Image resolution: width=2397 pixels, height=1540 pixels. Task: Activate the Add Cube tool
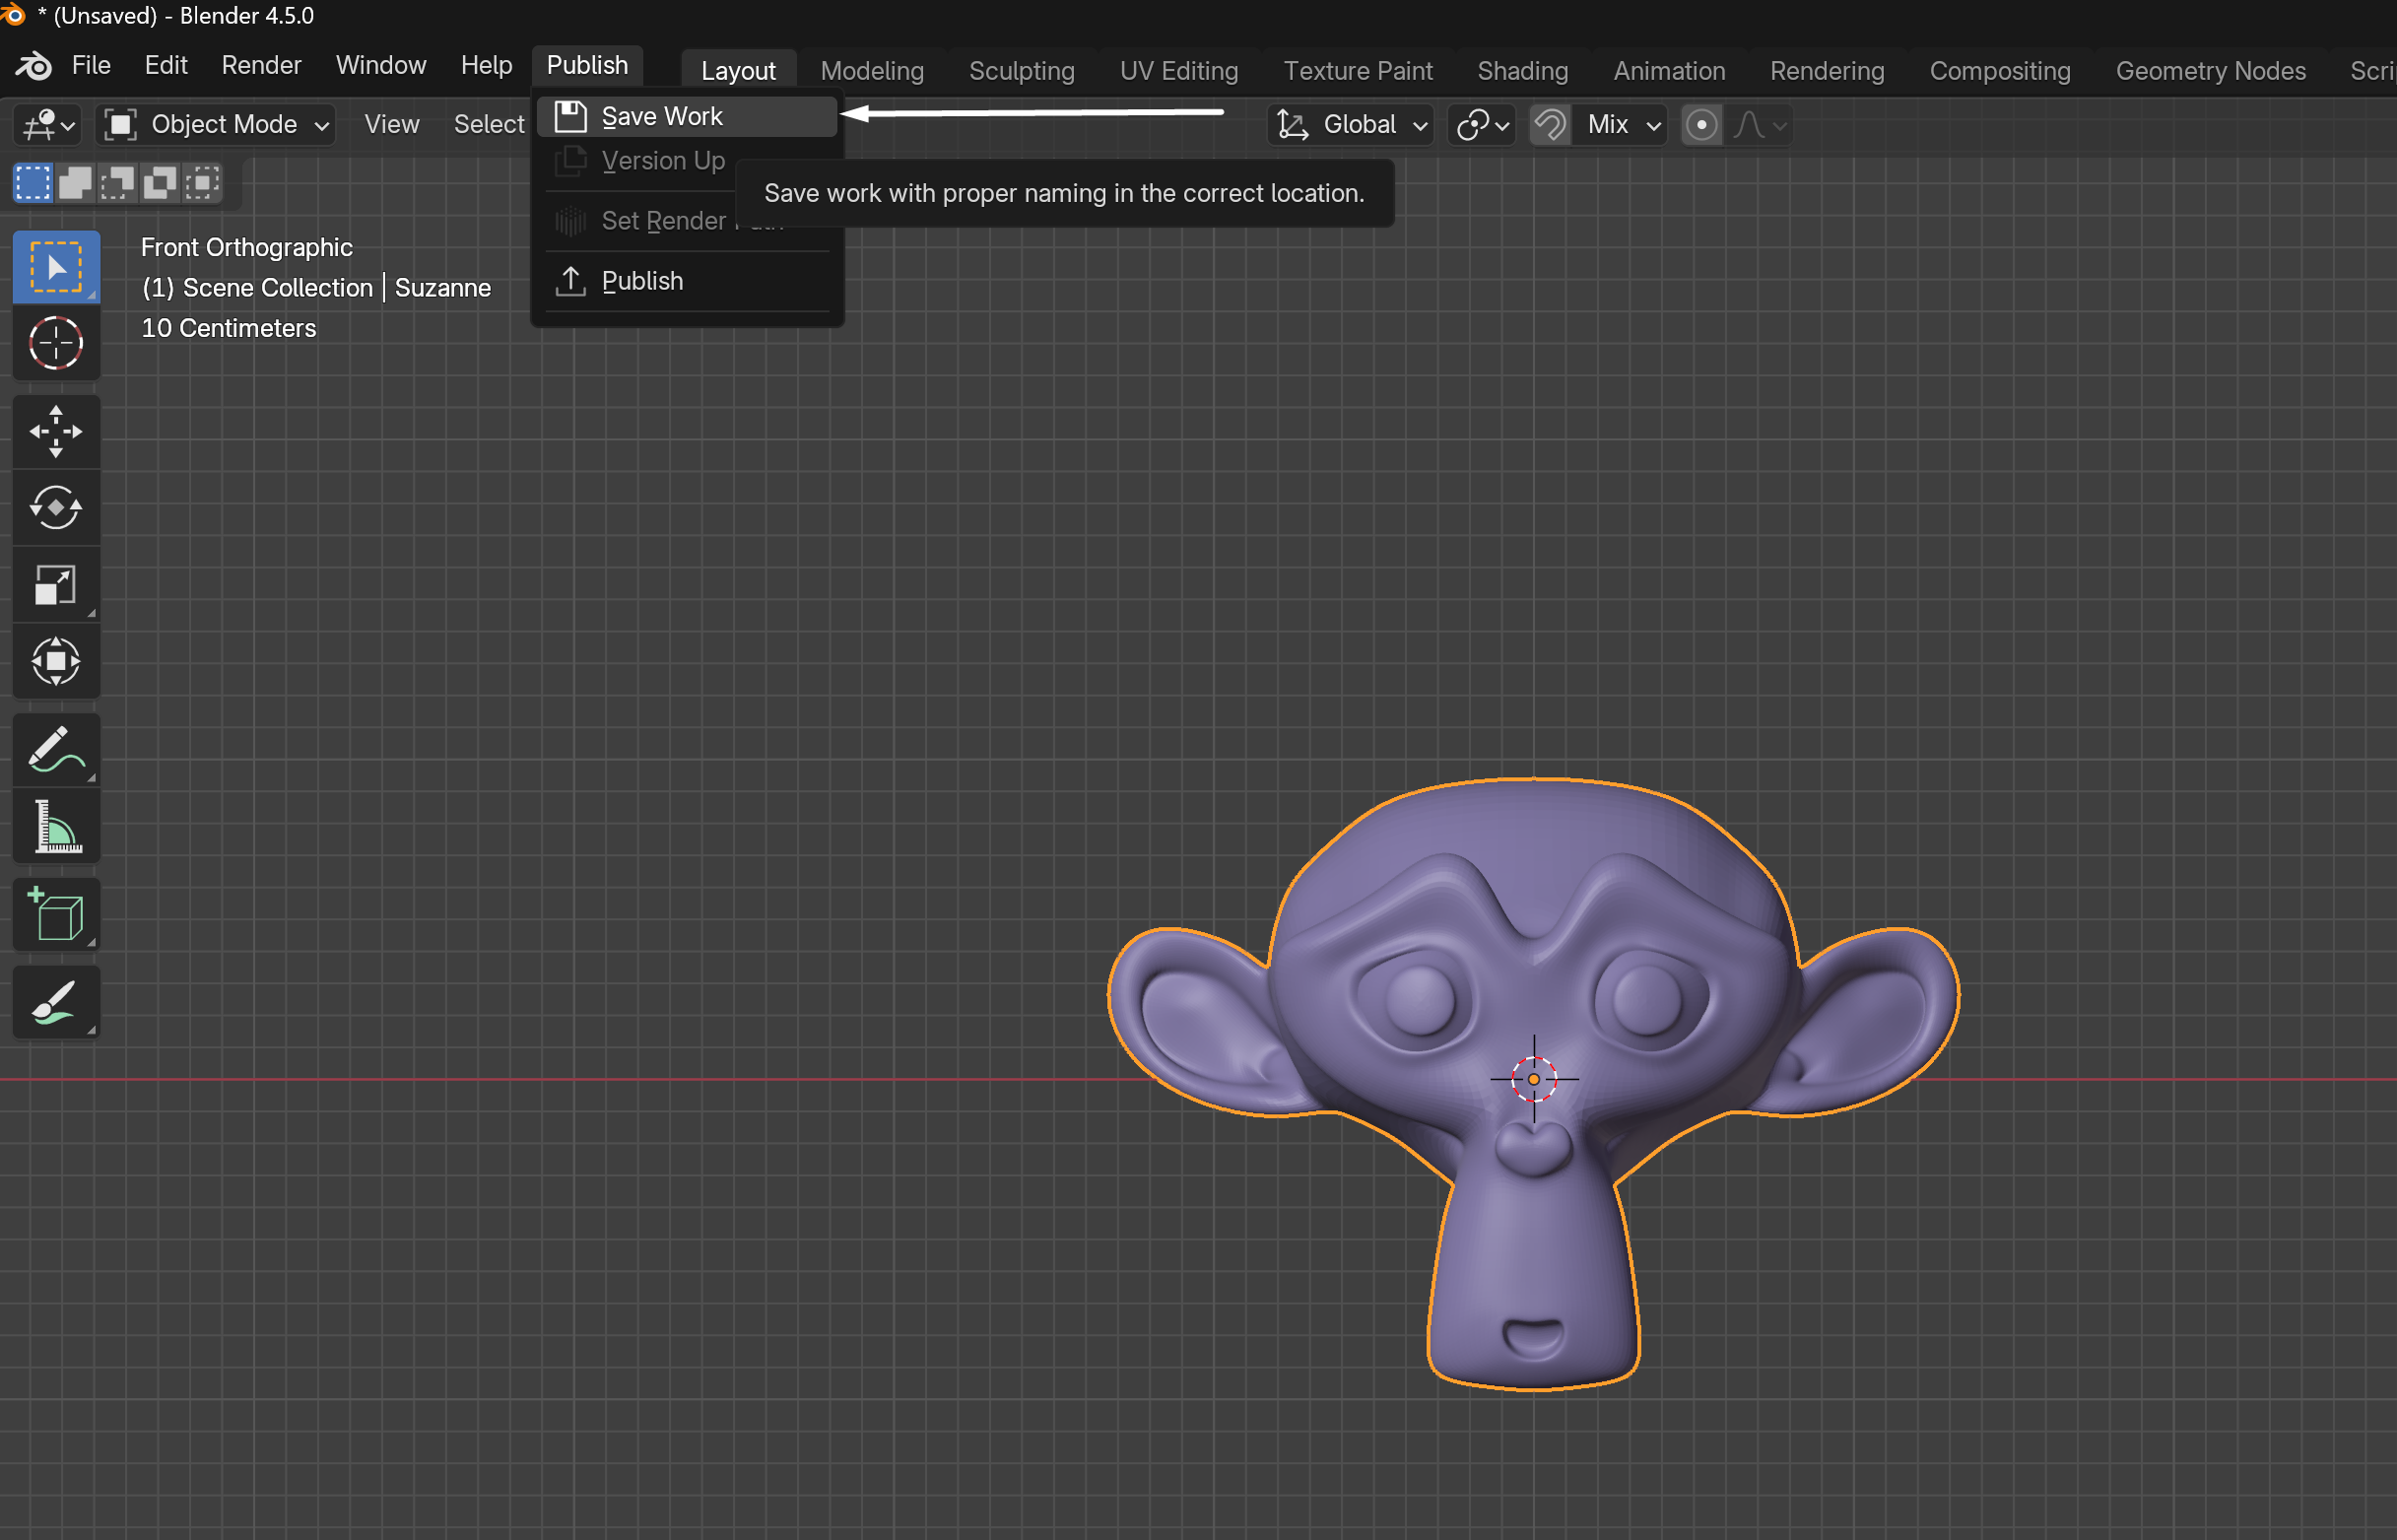(x=56, y=914)
